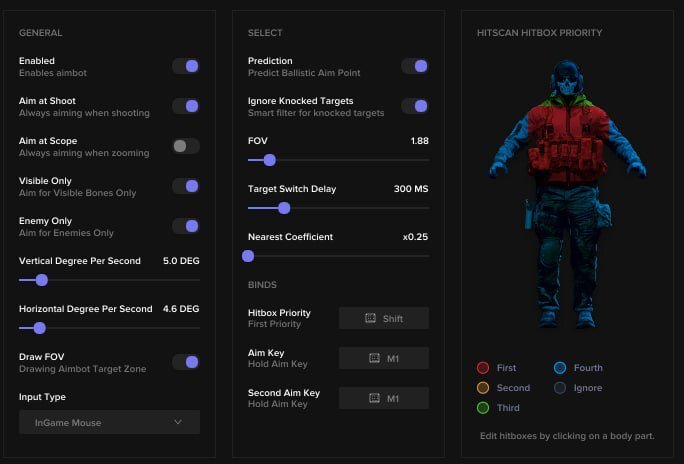Click the mouse icon in the Aim Key bind
Screen dimensions: 684x464
pyautogui.click(x=375, y=359)
